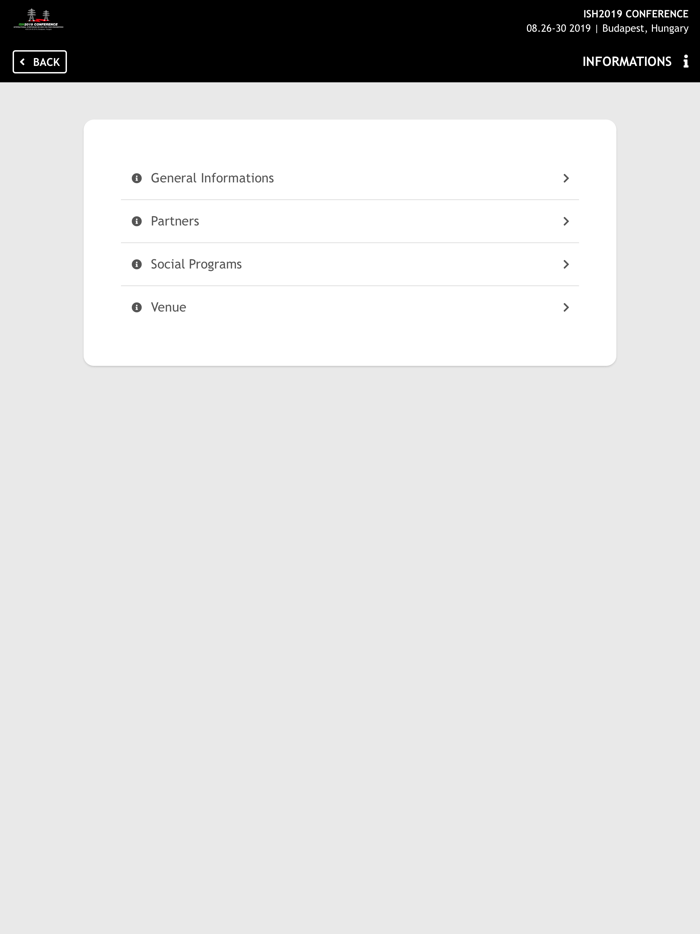The width and height of the screenshot is (700, 934).
Task: Select the Venue list item
Action: click(168, 307)
